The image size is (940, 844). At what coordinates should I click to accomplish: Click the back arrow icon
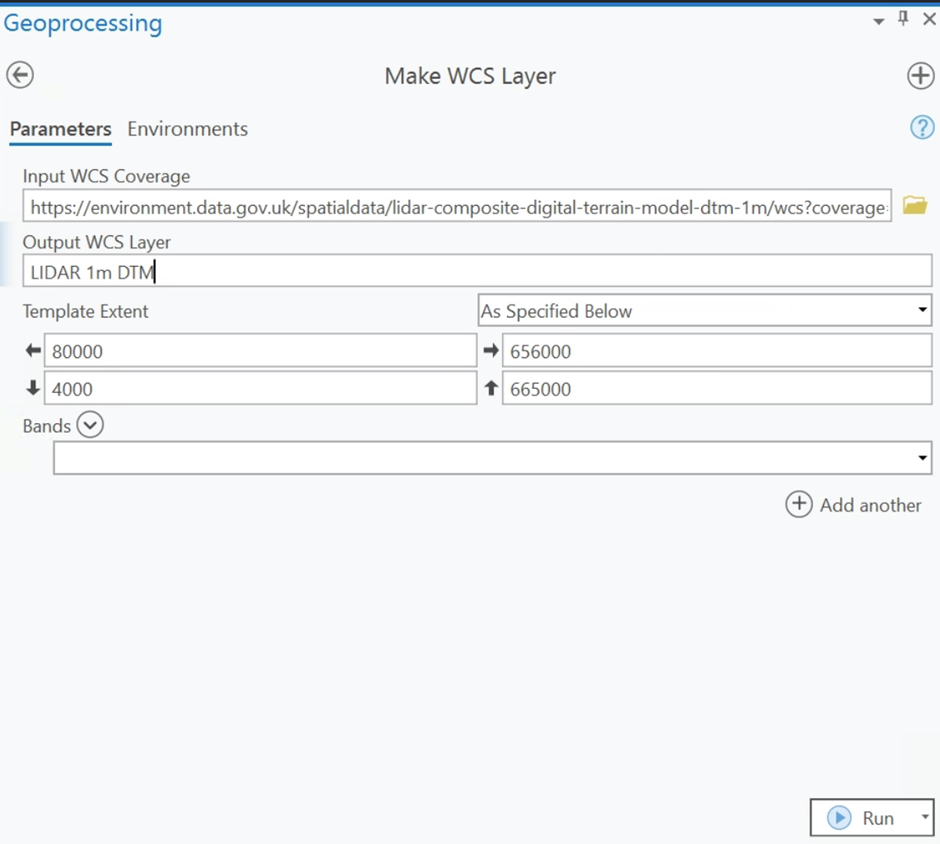click(20, 75)
